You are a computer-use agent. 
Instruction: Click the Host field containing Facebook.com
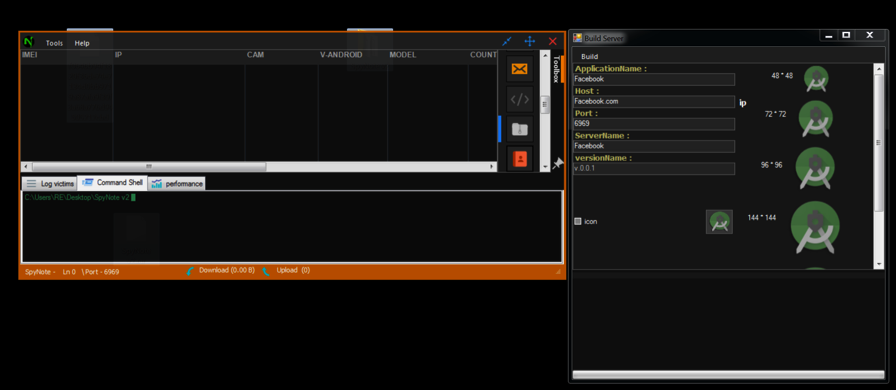tap(654, 102)
